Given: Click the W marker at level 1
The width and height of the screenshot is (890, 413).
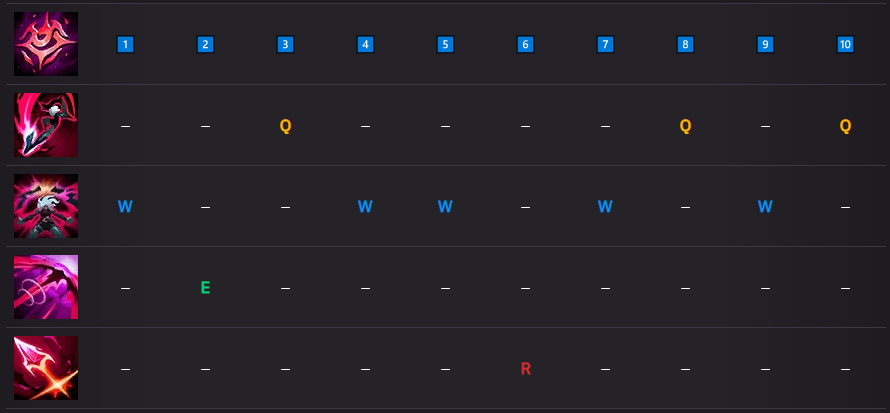Looking at the screenshot, I should 125,207.
